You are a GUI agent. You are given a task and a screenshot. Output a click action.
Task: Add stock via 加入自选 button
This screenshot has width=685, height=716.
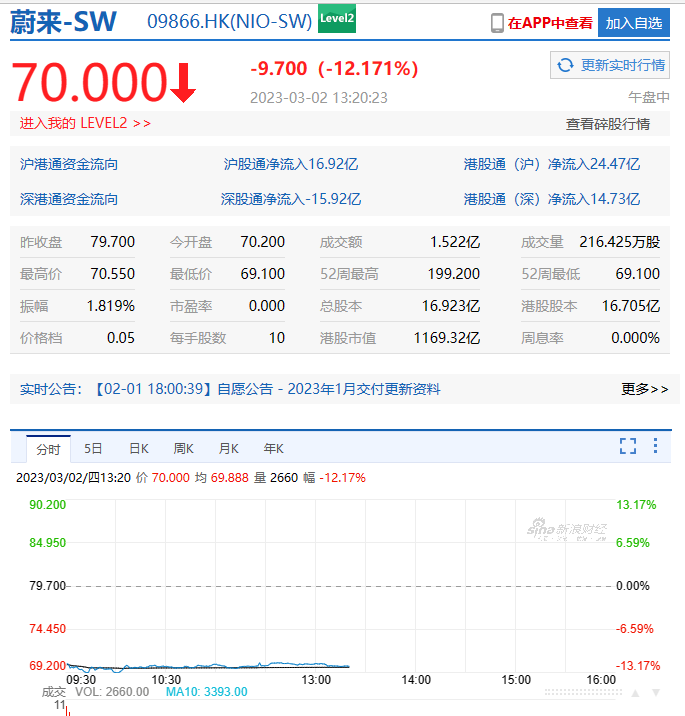(x=634, y=23)
